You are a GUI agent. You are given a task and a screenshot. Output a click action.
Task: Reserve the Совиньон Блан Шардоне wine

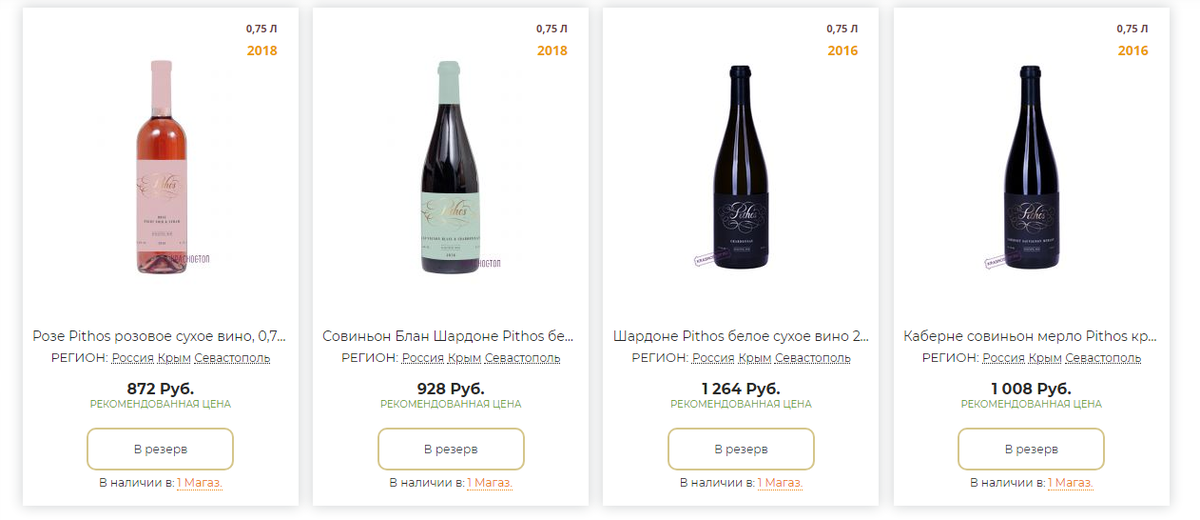(450, 449)
